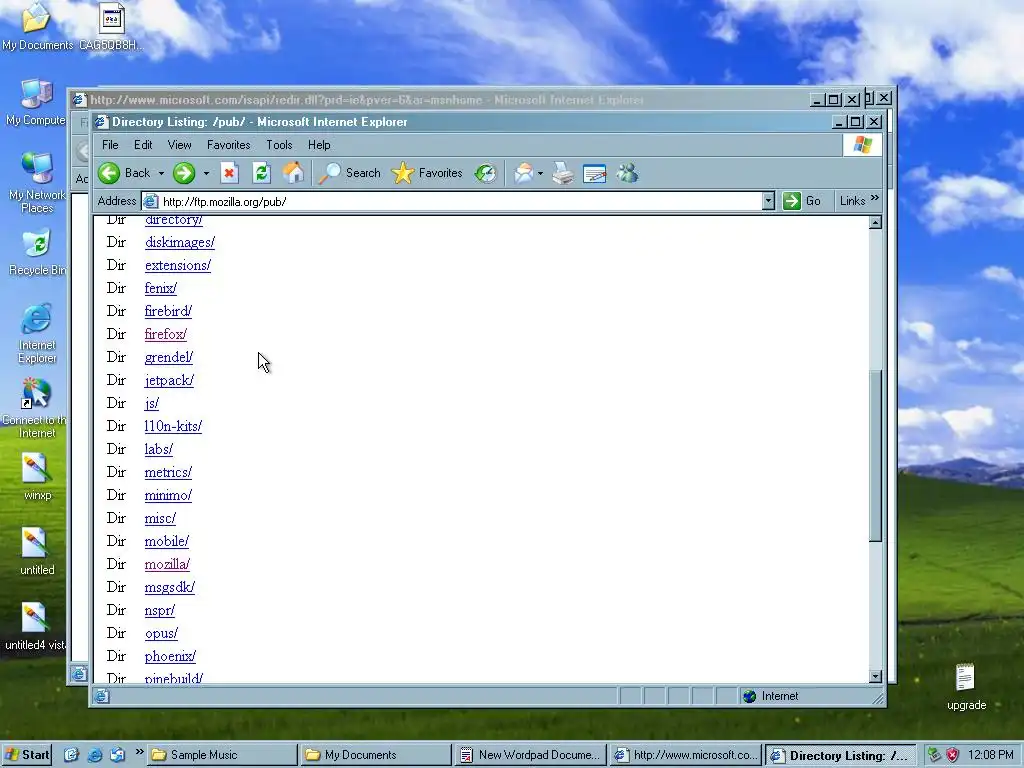This screenshot has height=768, width=1024.
Task: Click the Refresh page icon
Action: (261, 173)
